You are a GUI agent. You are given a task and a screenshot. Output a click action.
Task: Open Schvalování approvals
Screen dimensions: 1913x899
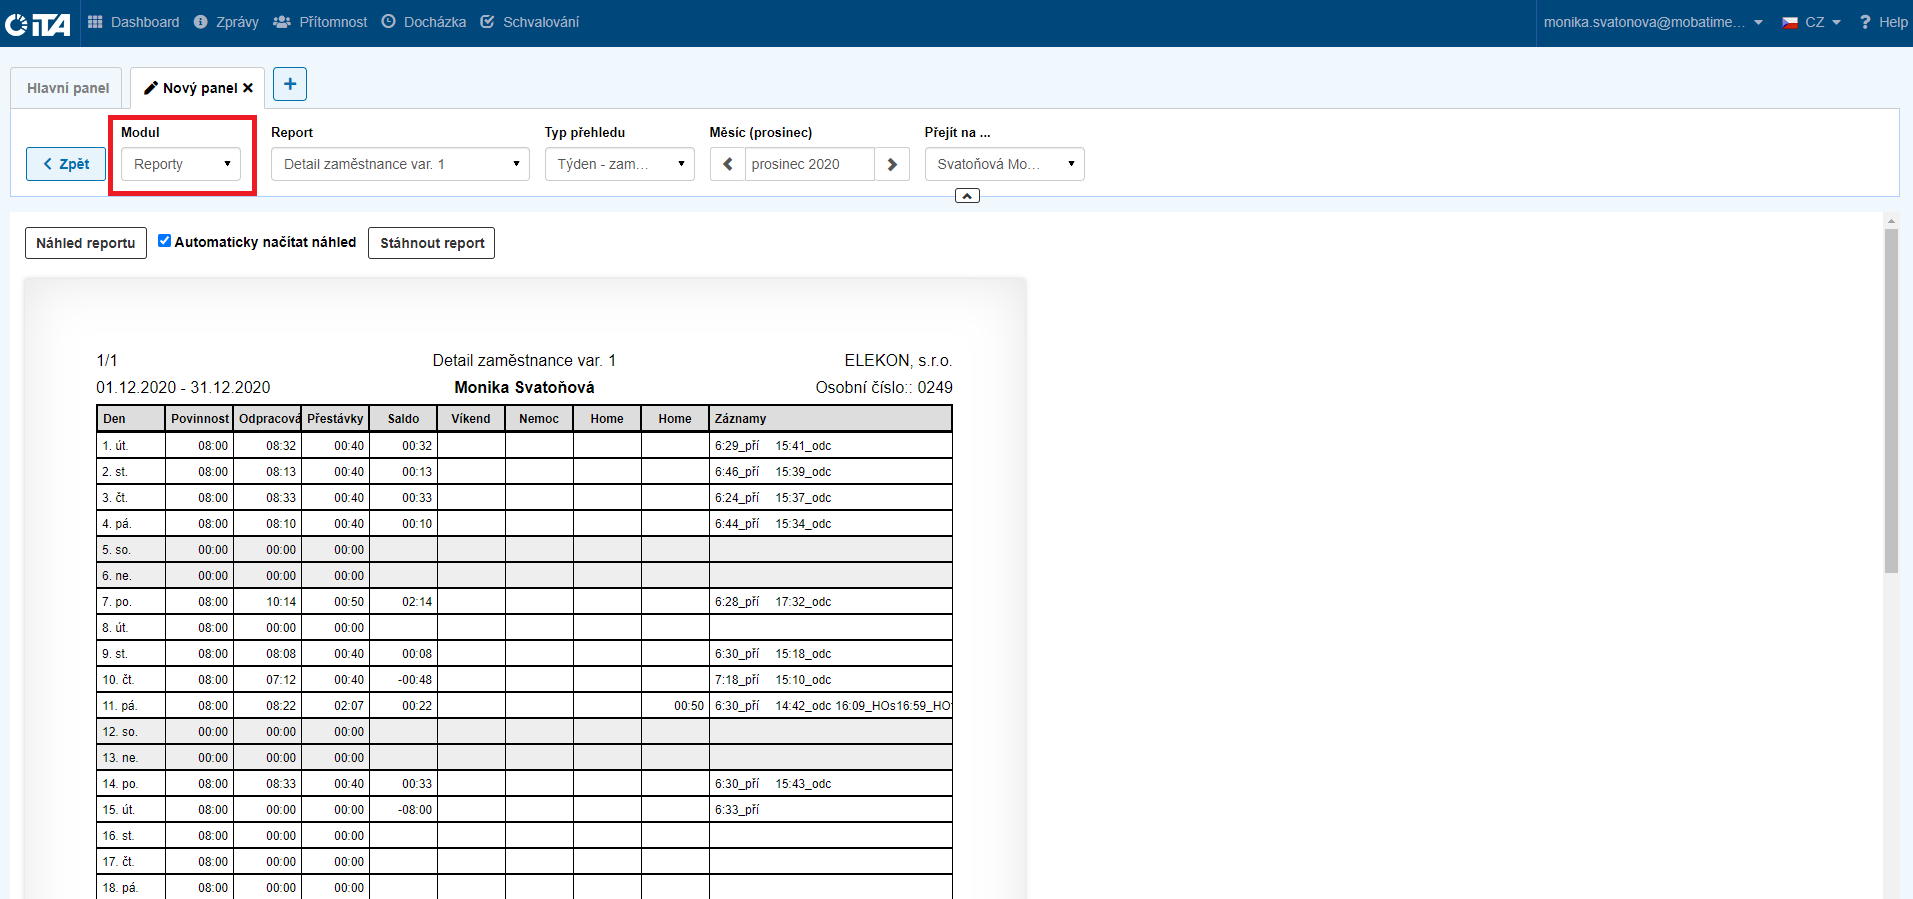[x=530, y=22]
